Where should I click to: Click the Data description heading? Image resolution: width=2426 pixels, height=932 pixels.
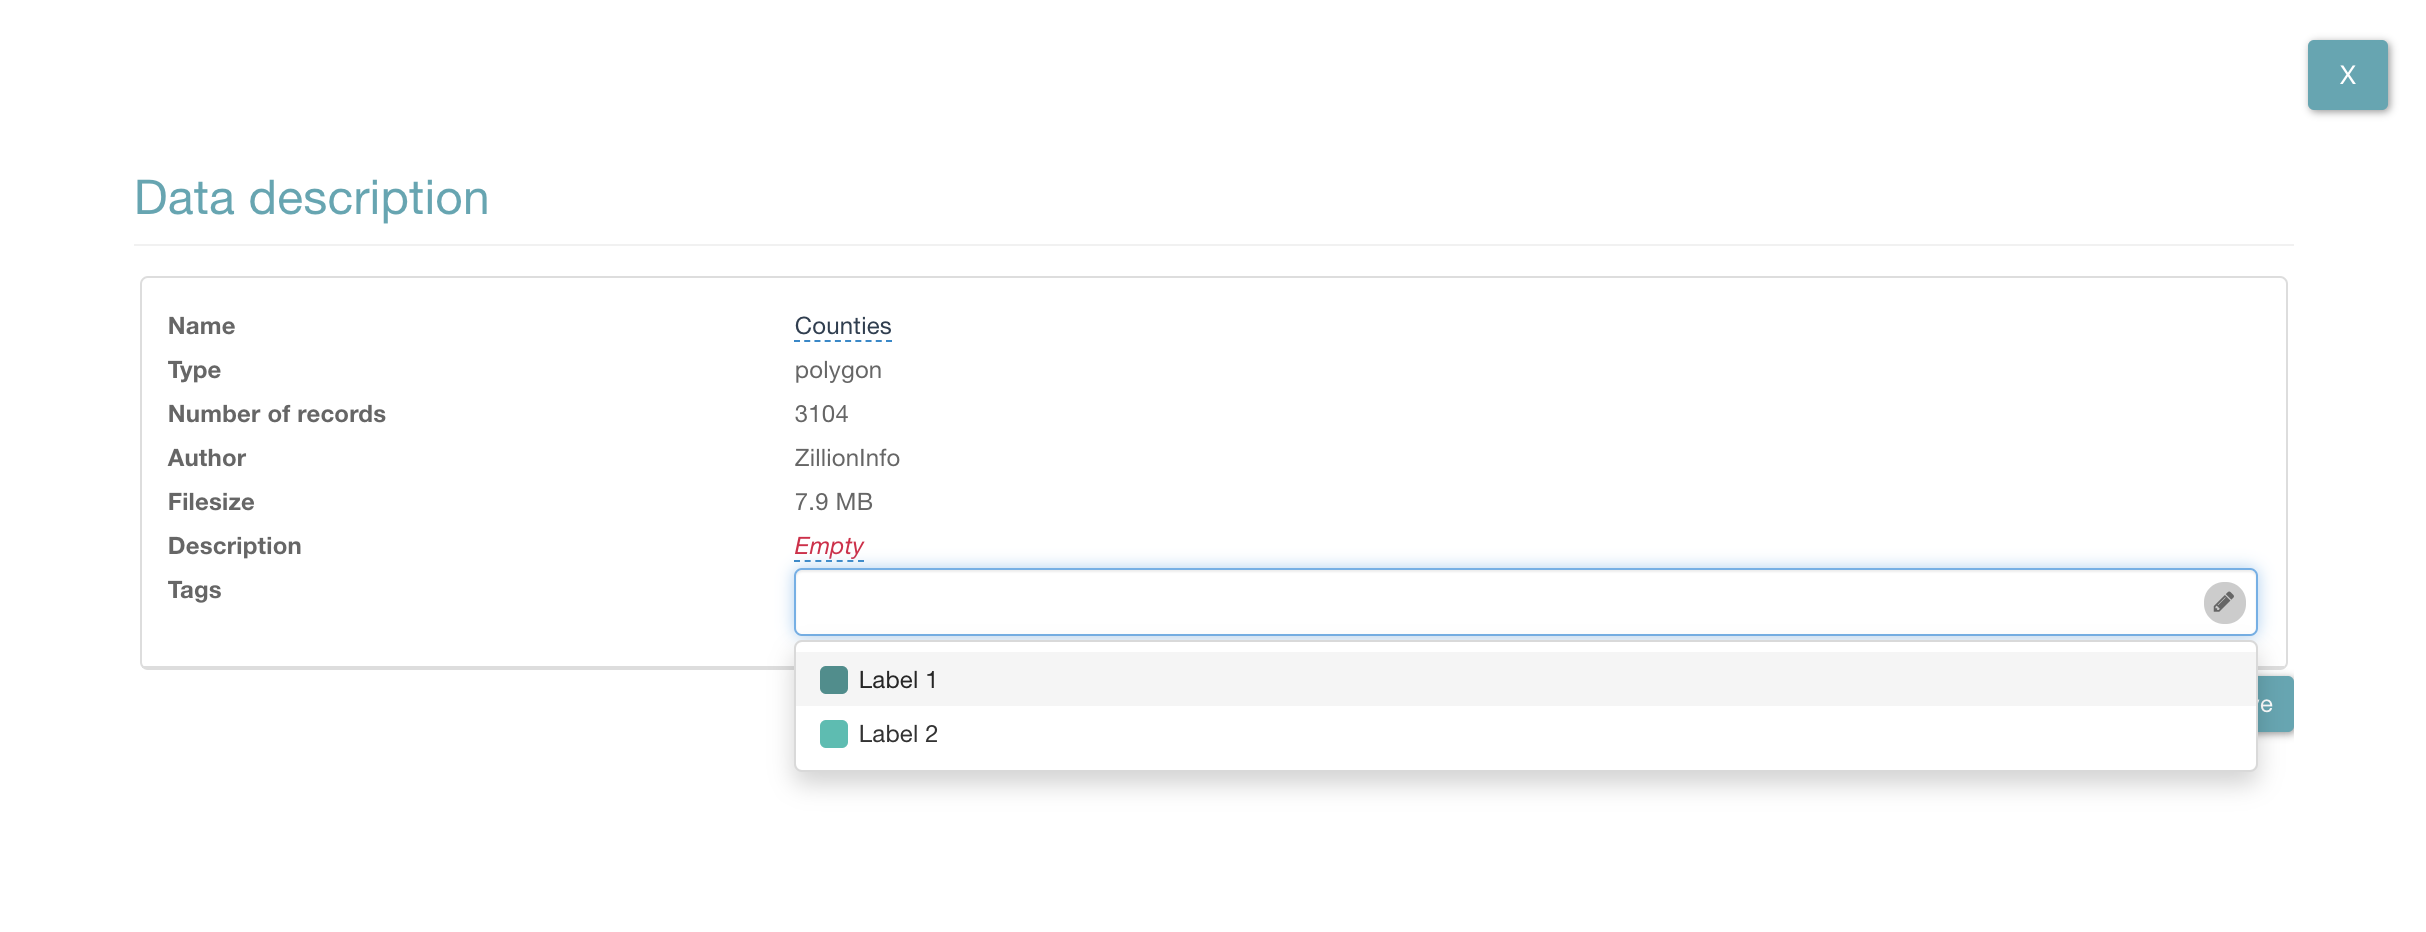[311, 198]
